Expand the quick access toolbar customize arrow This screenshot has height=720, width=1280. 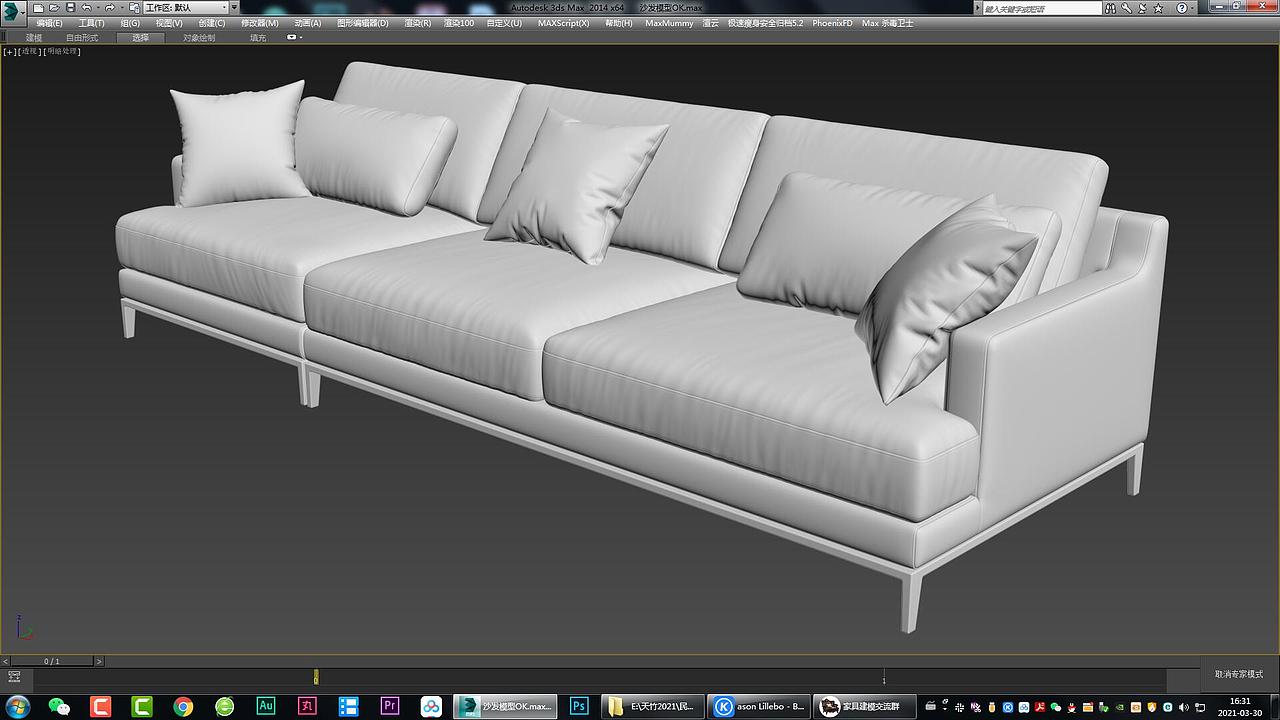(234, 8)
